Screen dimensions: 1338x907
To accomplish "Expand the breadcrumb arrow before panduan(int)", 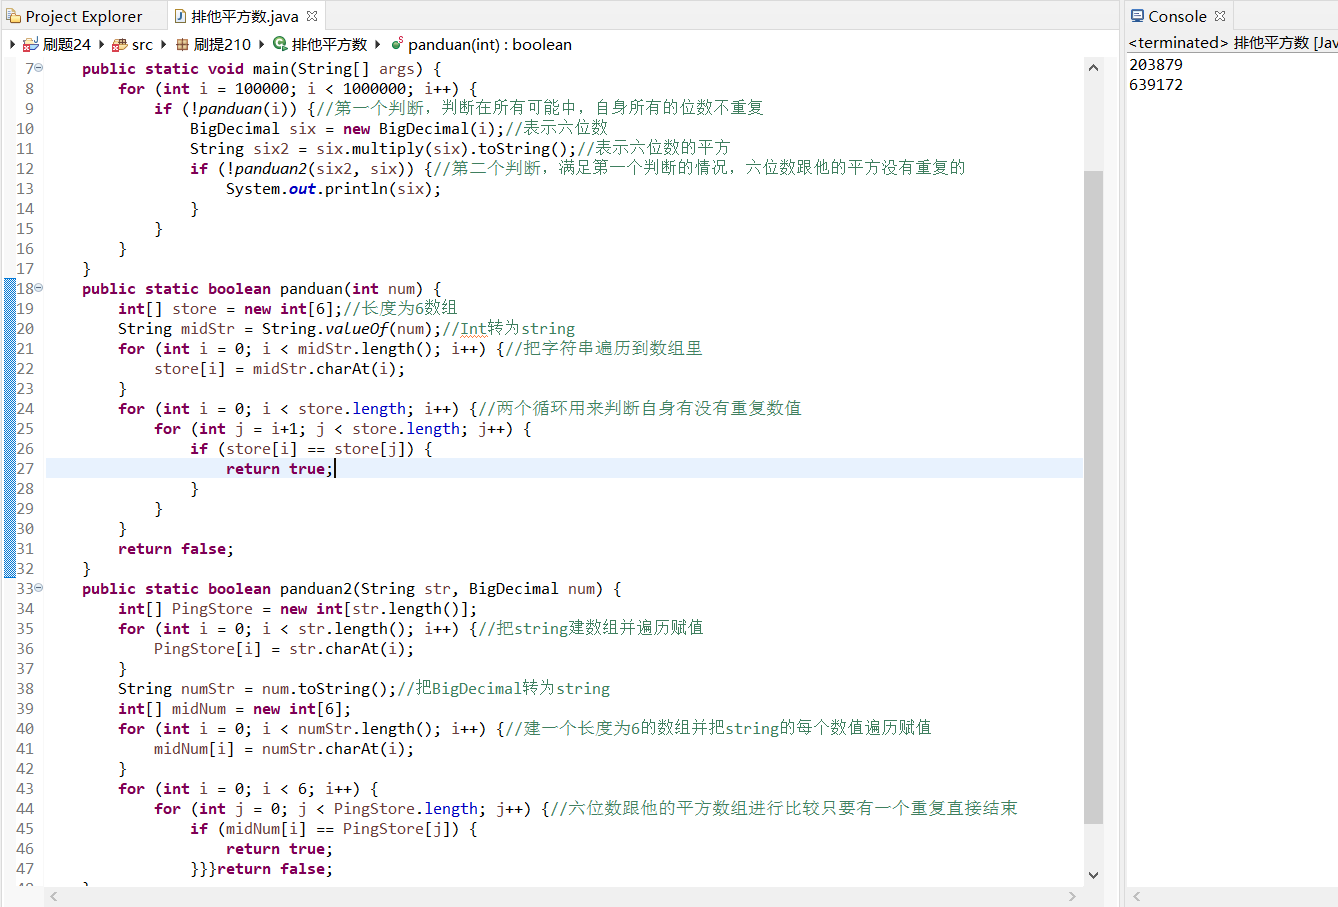I will pos(377,44).
